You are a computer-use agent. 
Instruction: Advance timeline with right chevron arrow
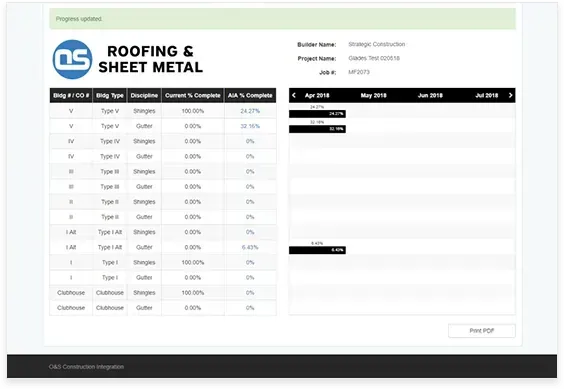point(510,95)
